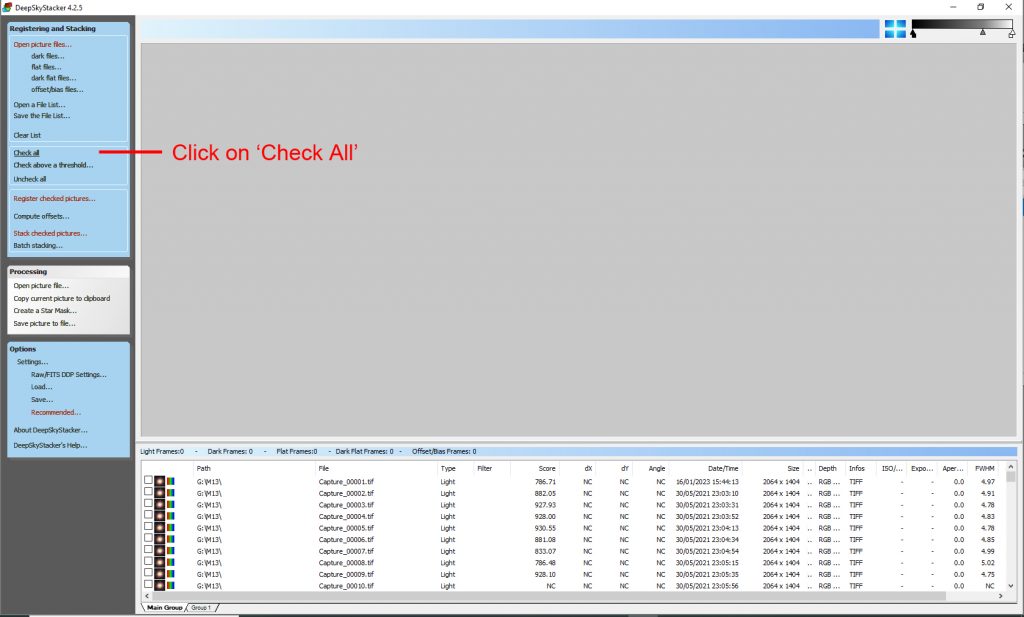Image resolution: width=1024 pixels, height=617 pixels.
Task: Click star thumbnail icon of Capture_00005.tif
Action: [159, 528]
